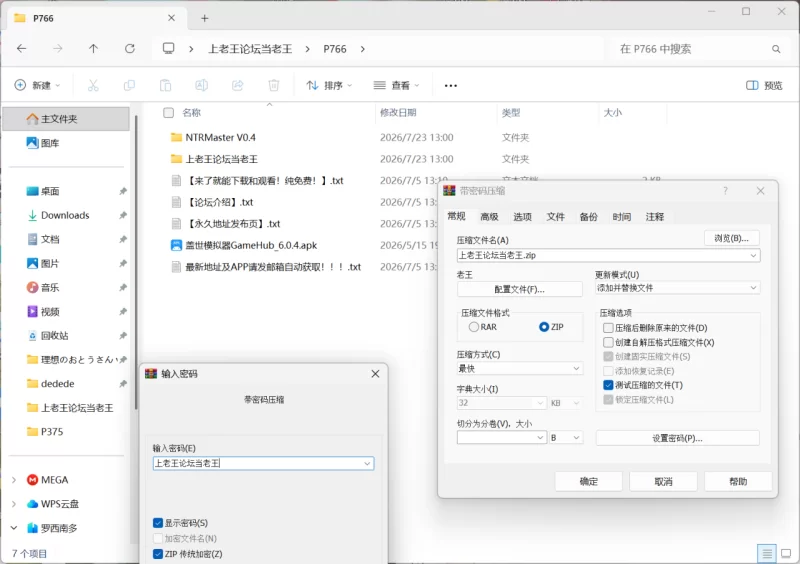Open 音乐 music in the sidebar
Screen dimensions: 800x564
[x=43, y=287]
